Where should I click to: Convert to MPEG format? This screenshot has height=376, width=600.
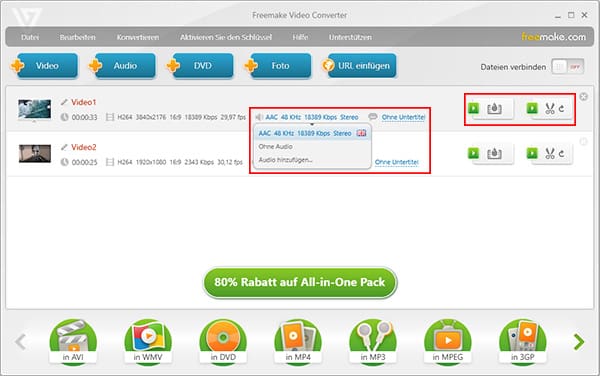coord(448,342)
